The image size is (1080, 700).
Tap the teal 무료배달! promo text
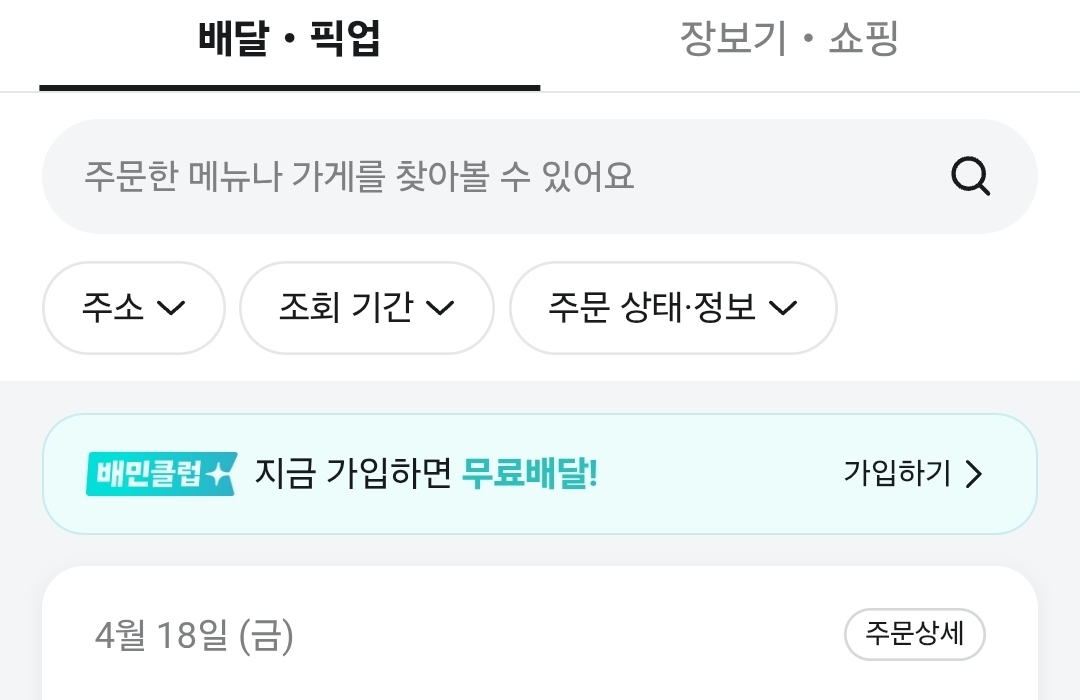pos(529,474)
